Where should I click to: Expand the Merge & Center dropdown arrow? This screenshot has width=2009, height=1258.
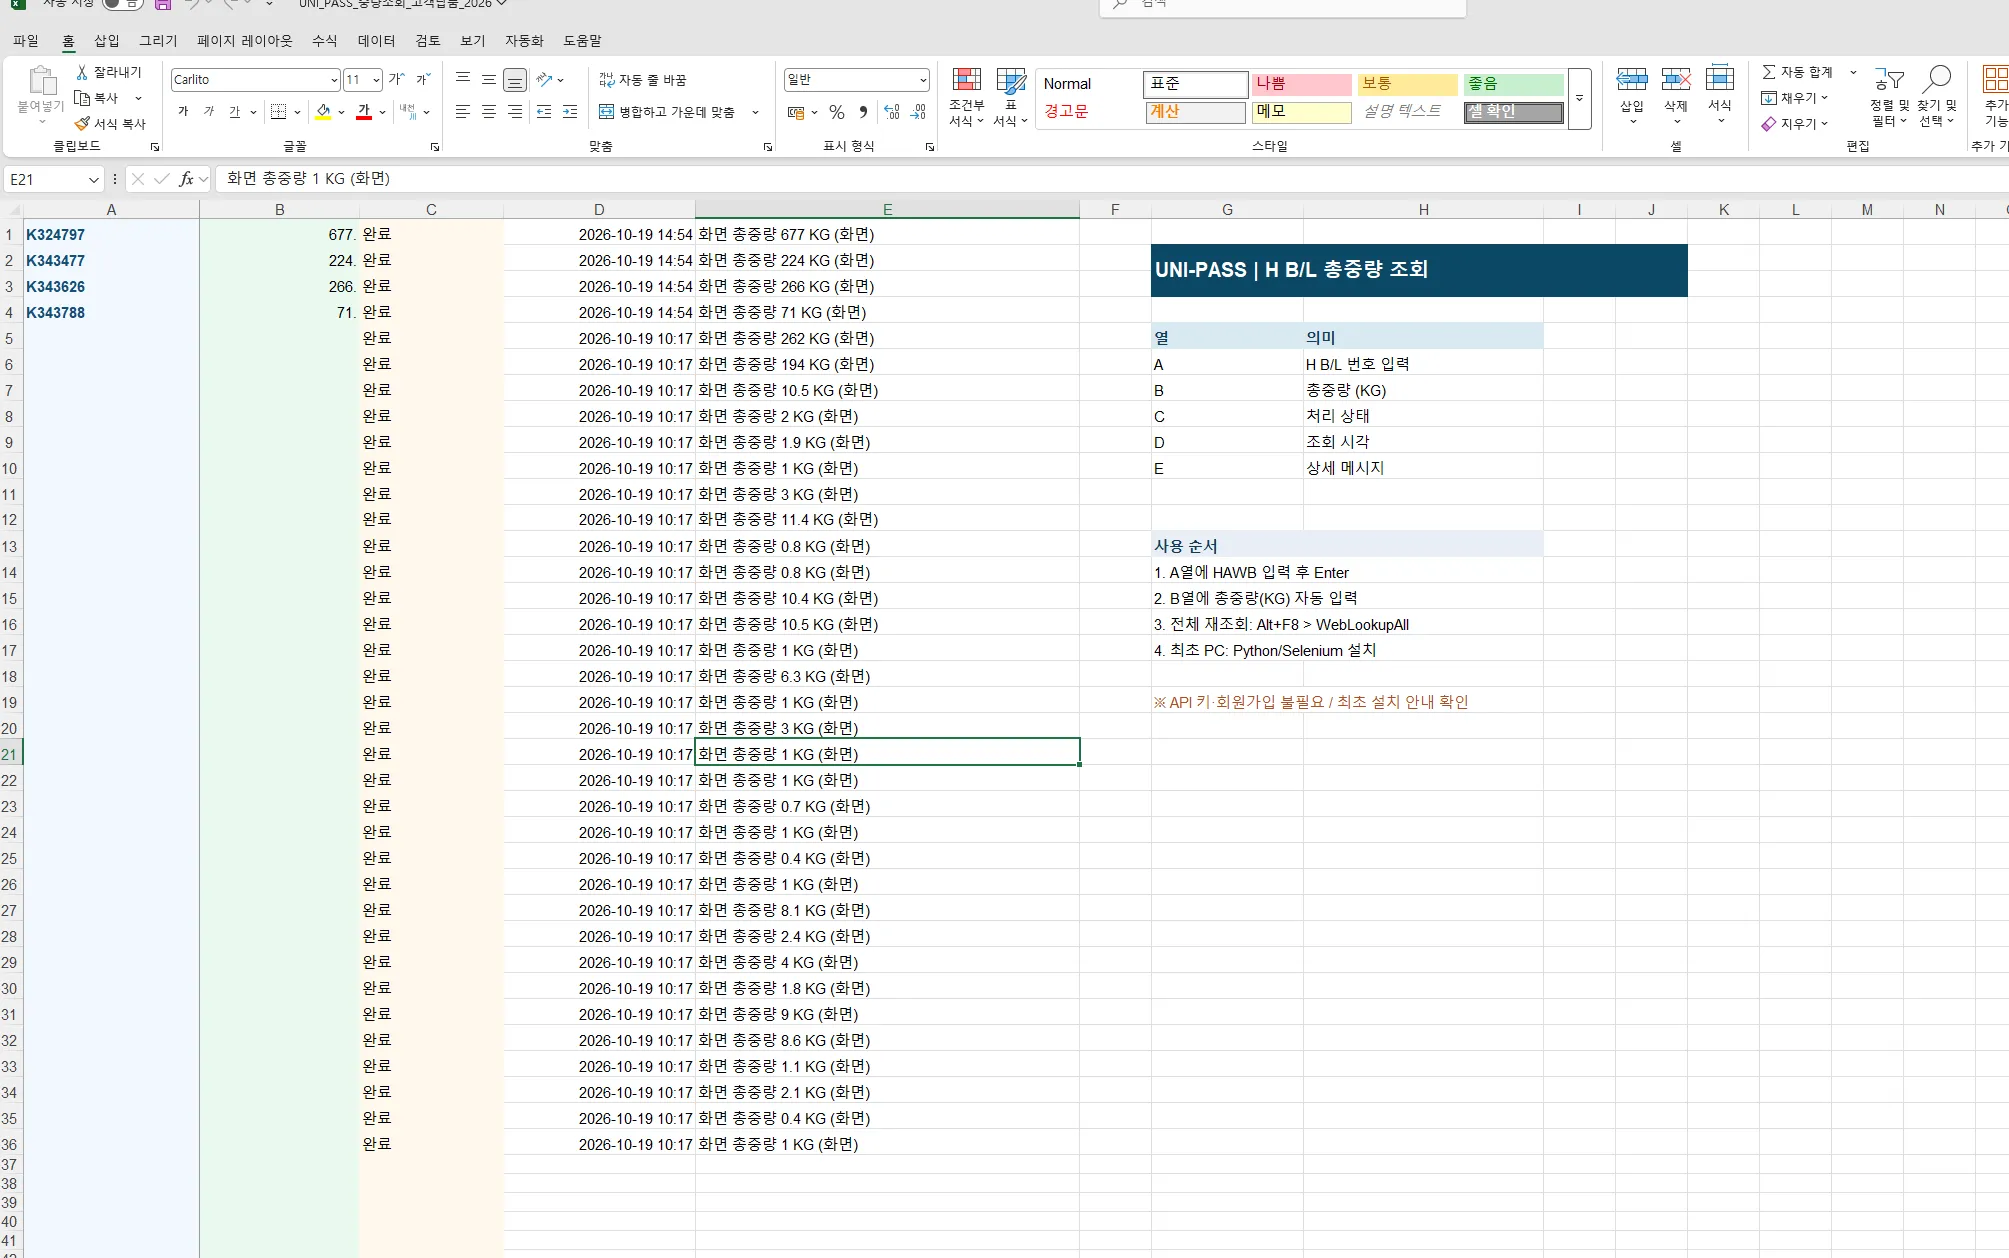coord(755,112)
